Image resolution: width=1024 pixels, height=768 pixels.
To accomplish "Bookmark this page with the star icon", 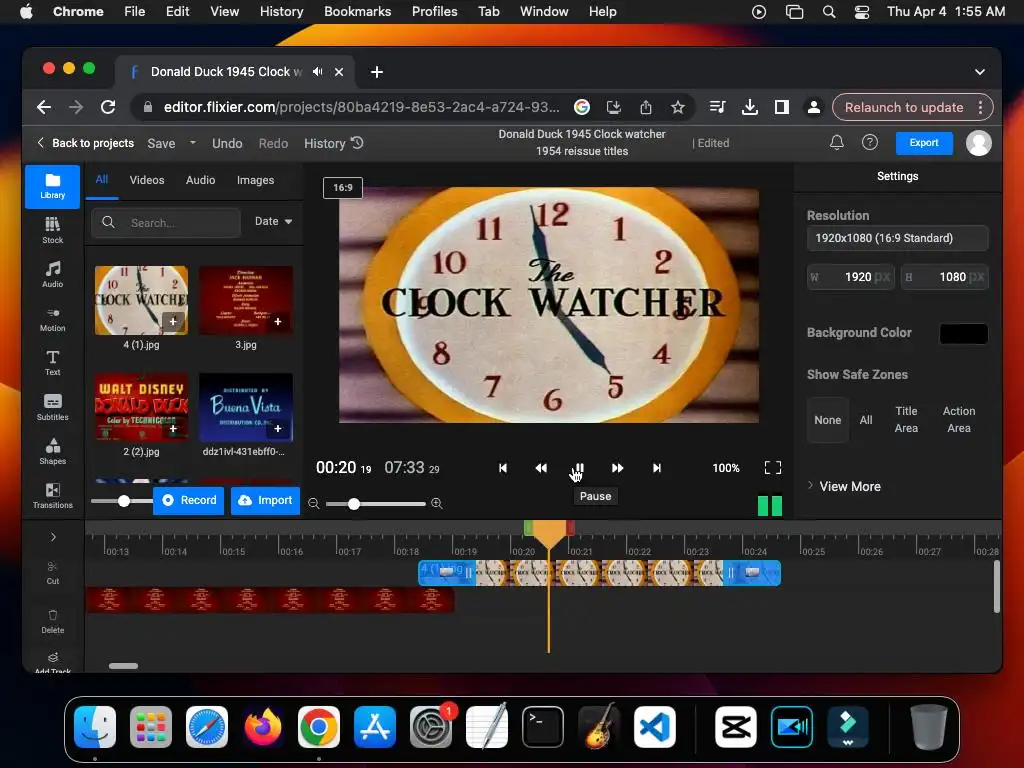I will click(x=678, y=107).
